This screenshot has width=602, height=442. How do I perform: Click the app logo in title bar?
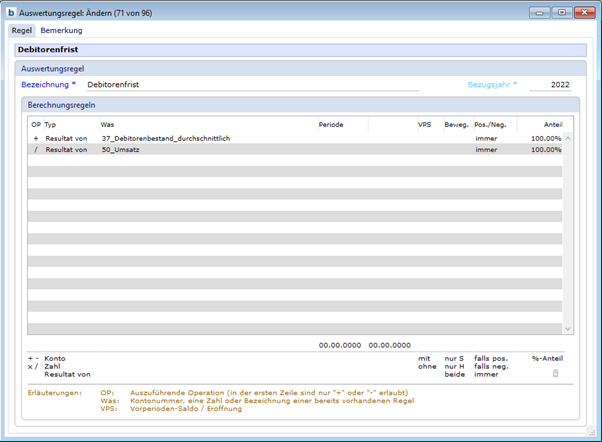coord(11,13)
